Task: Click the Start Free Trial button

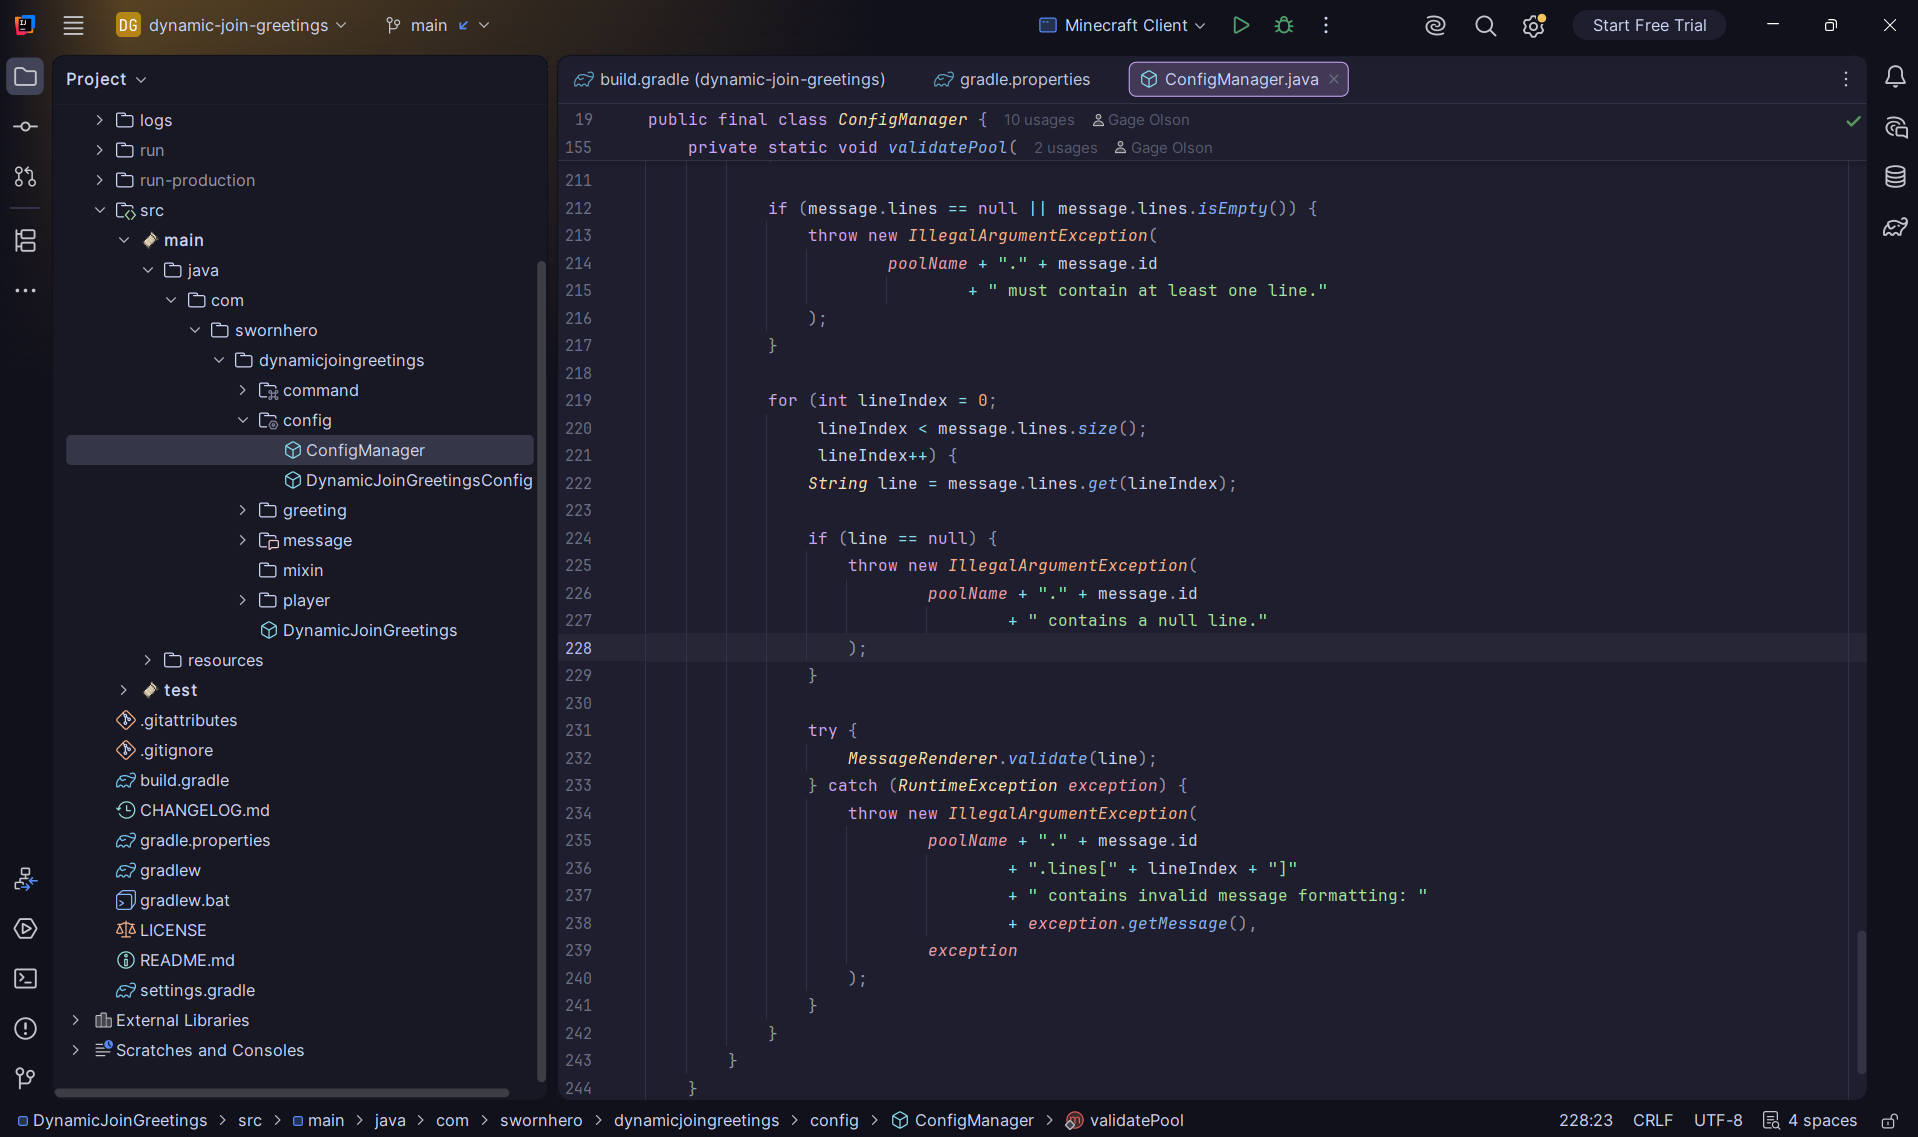Action: click(1649, 26)
